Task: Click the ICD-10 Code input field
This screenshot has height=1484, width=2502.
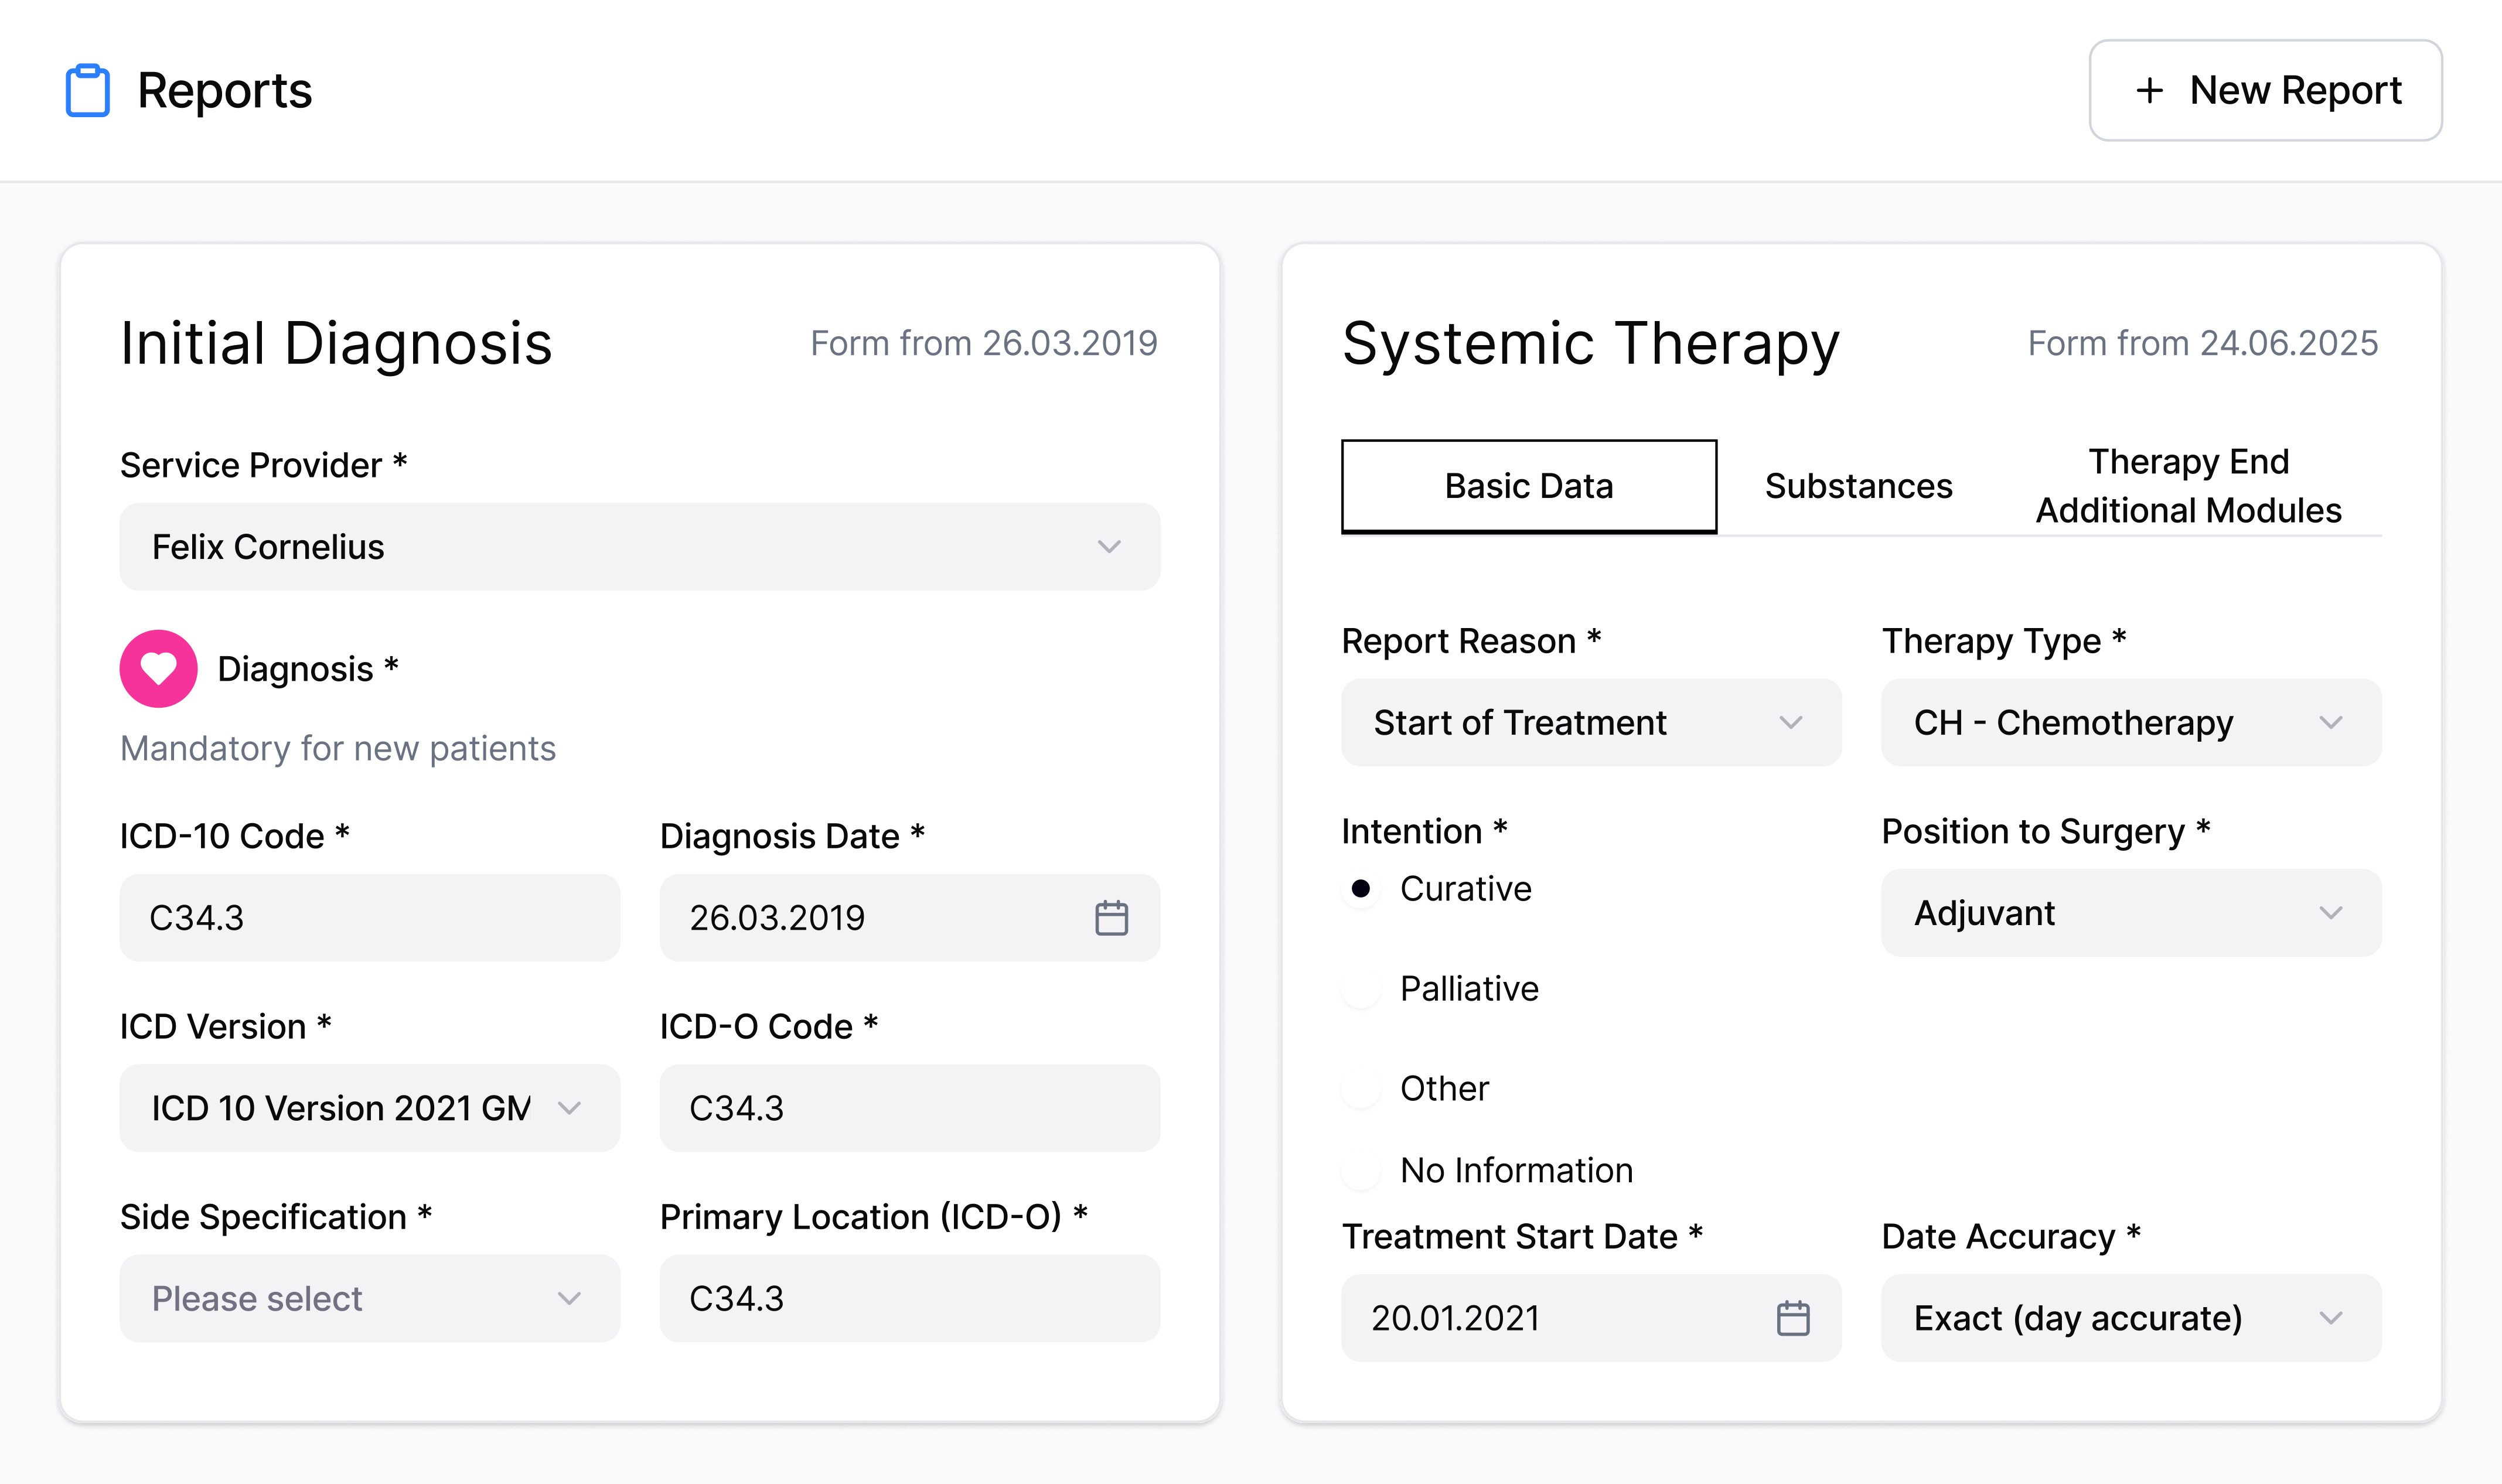Action: tap(369, 917)
